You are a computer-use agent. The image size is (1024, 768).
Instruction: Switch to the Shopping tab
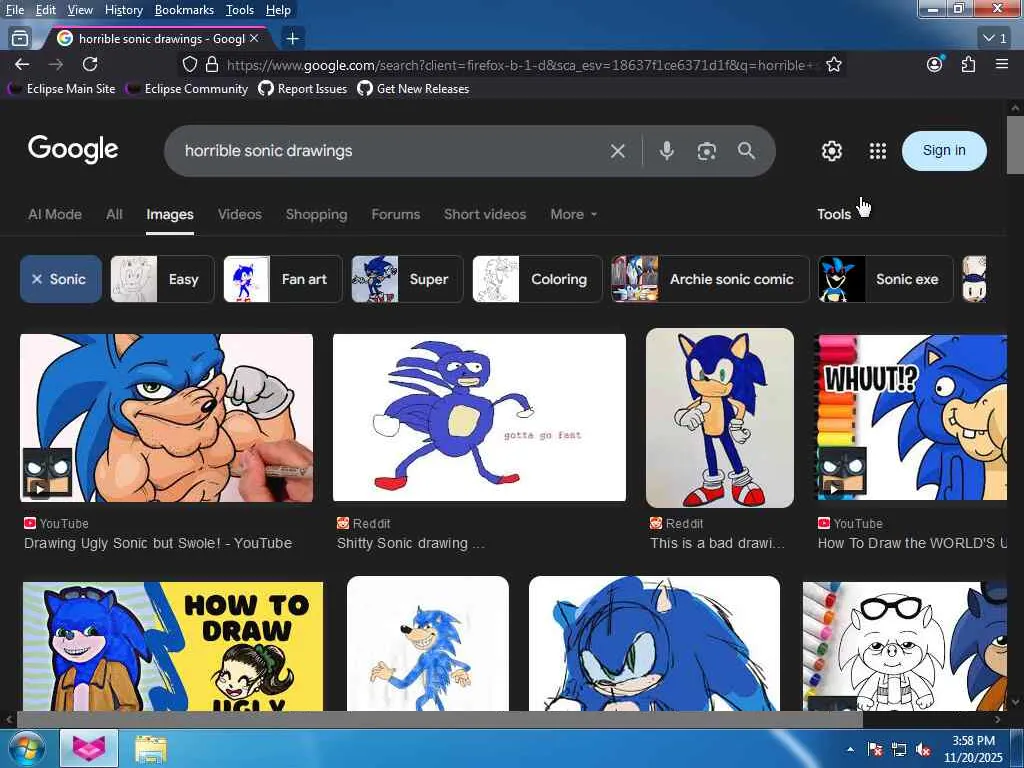click(316, 214)
